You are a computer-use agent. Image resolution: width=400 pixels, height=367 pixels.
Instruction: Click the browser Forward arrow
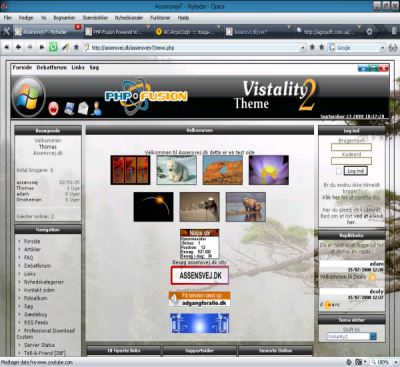30,47
